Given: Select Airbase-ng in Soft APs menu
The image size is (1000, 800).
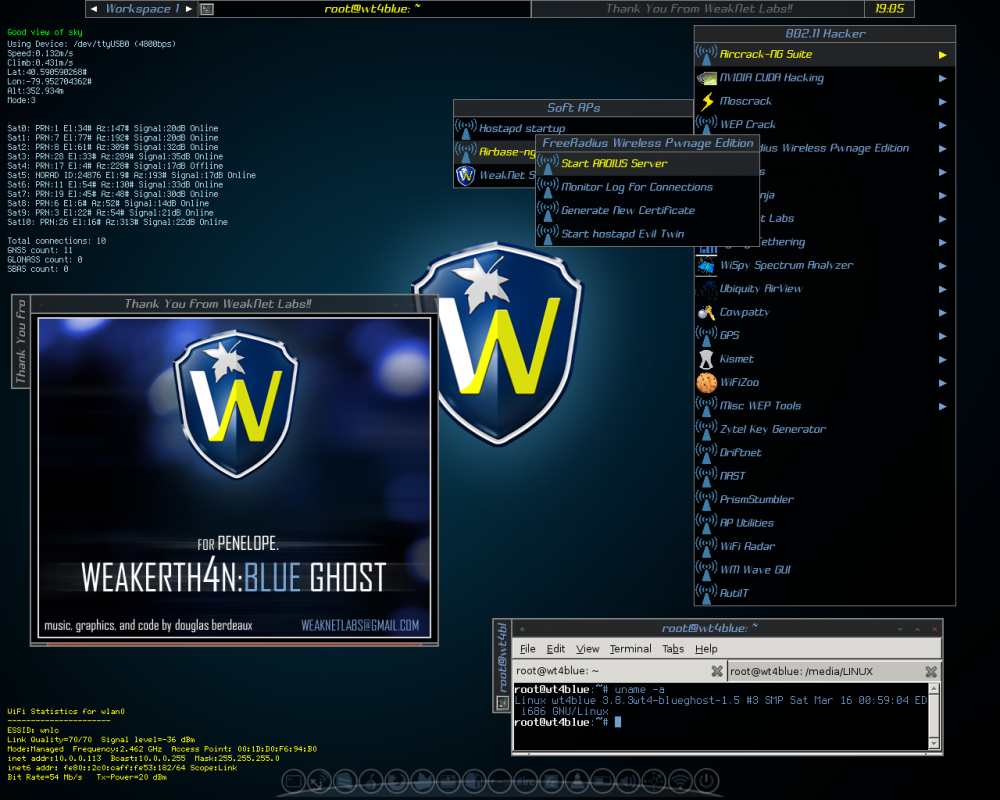Looking at the screenshot, I should click(496, 152).
